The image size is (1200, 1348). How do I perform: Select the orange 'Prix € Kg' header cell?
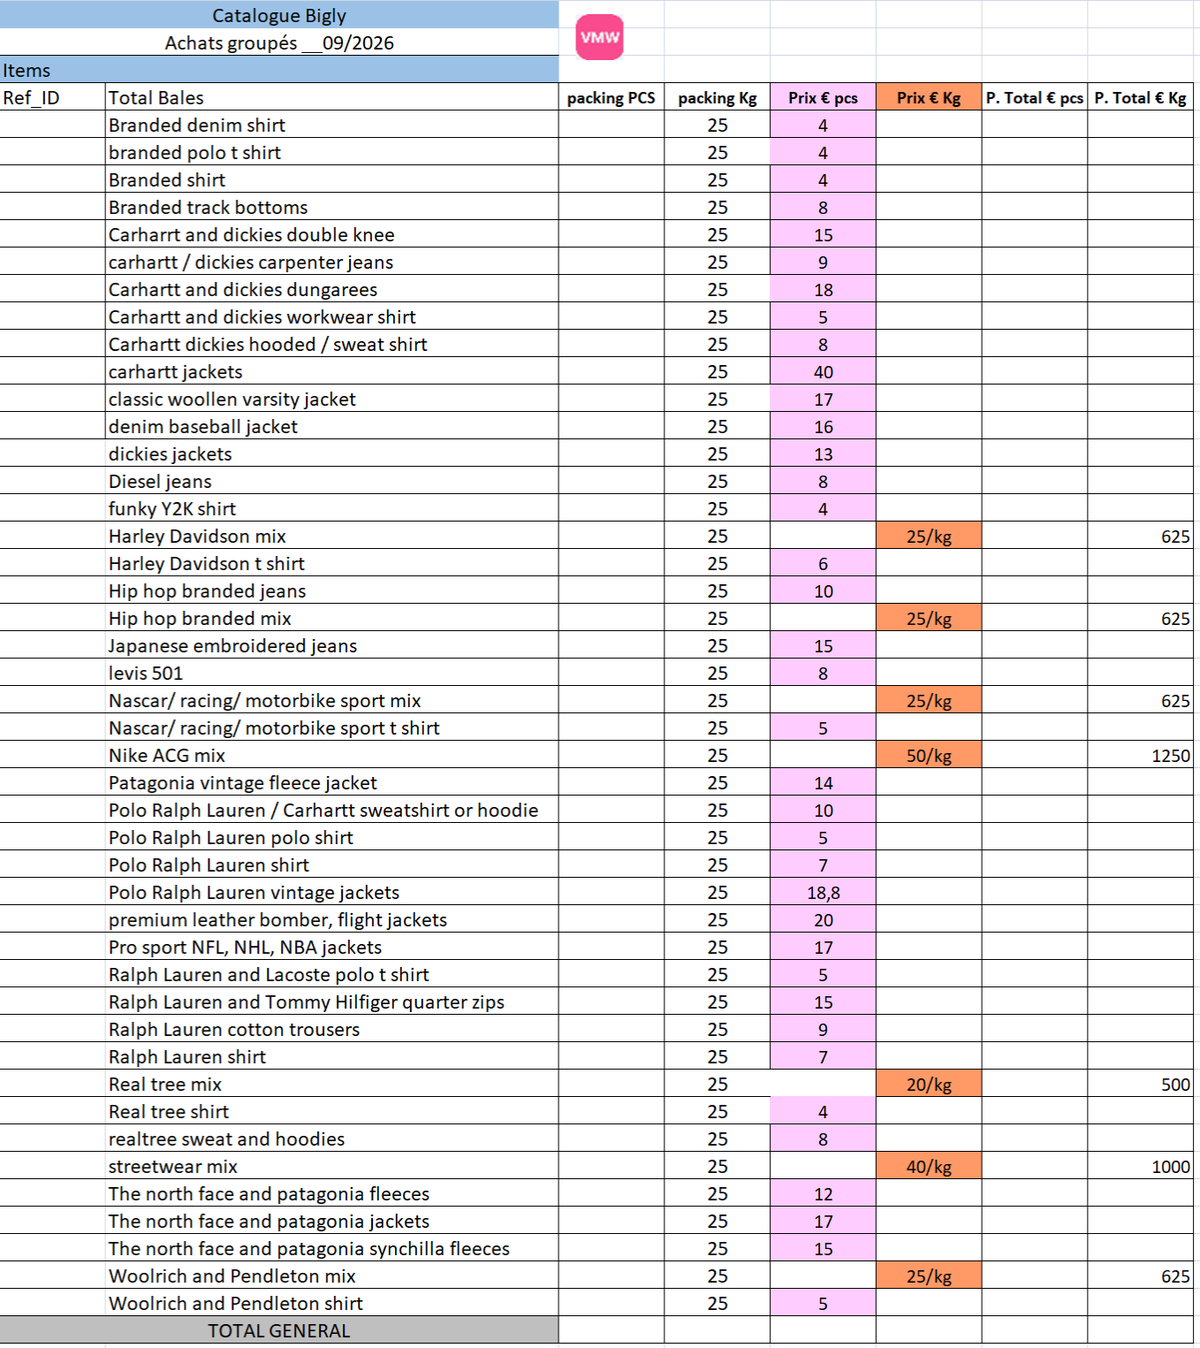[x=929, y=97]
